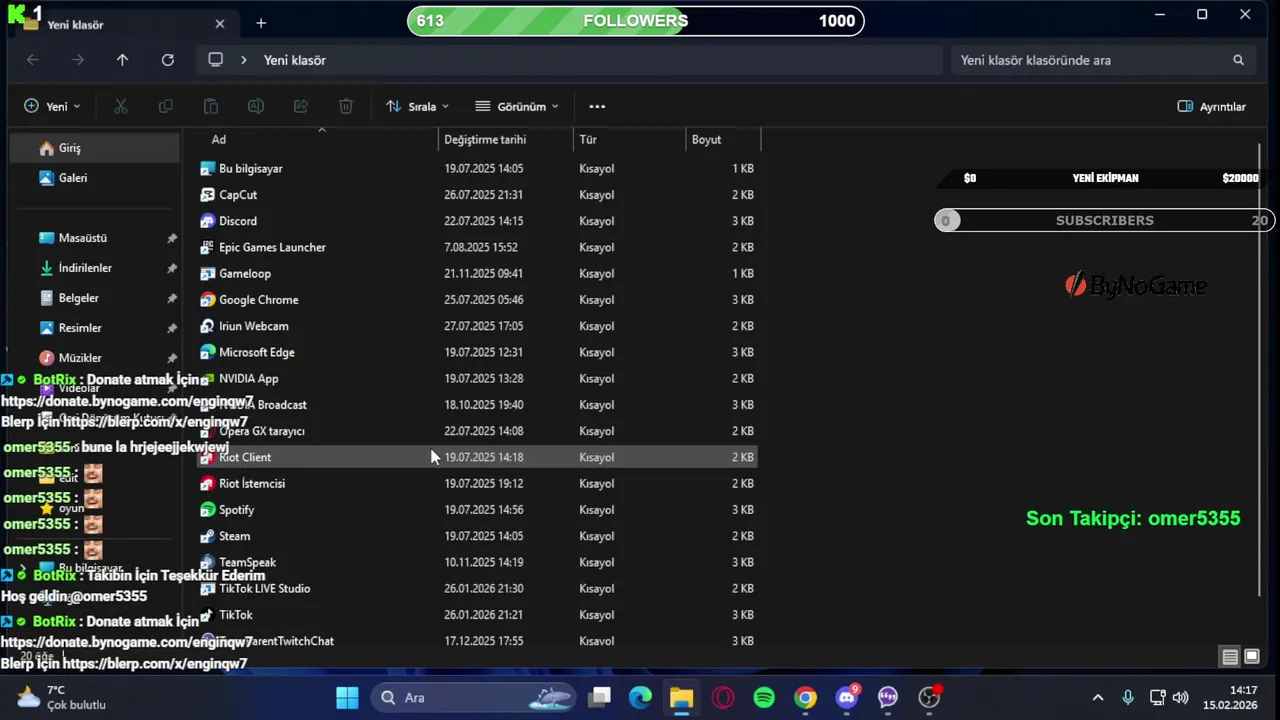Click the microphone icon in system tray
The image size is (1280, 720).
pyautogui.click(x=1128, y=697)
